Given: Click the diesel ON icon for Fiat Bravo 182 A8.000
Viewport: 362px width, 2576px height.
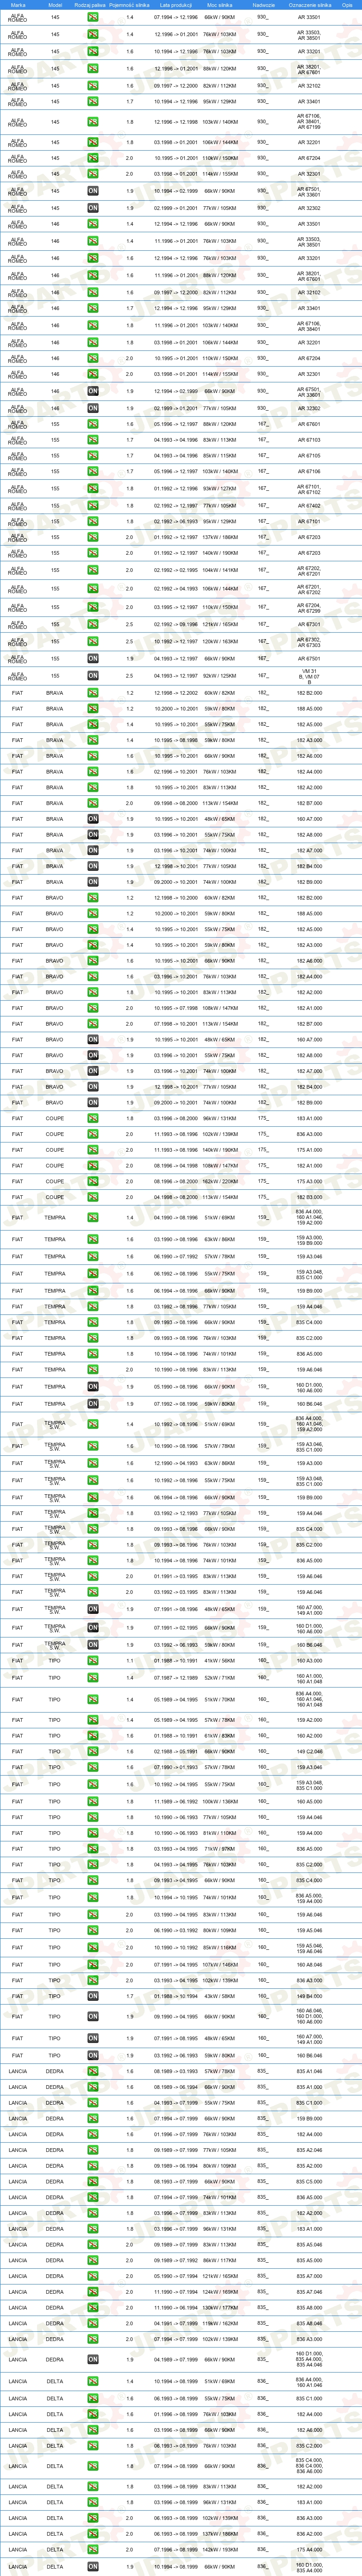Looking at the screenshot, I should coord(92,1055).
